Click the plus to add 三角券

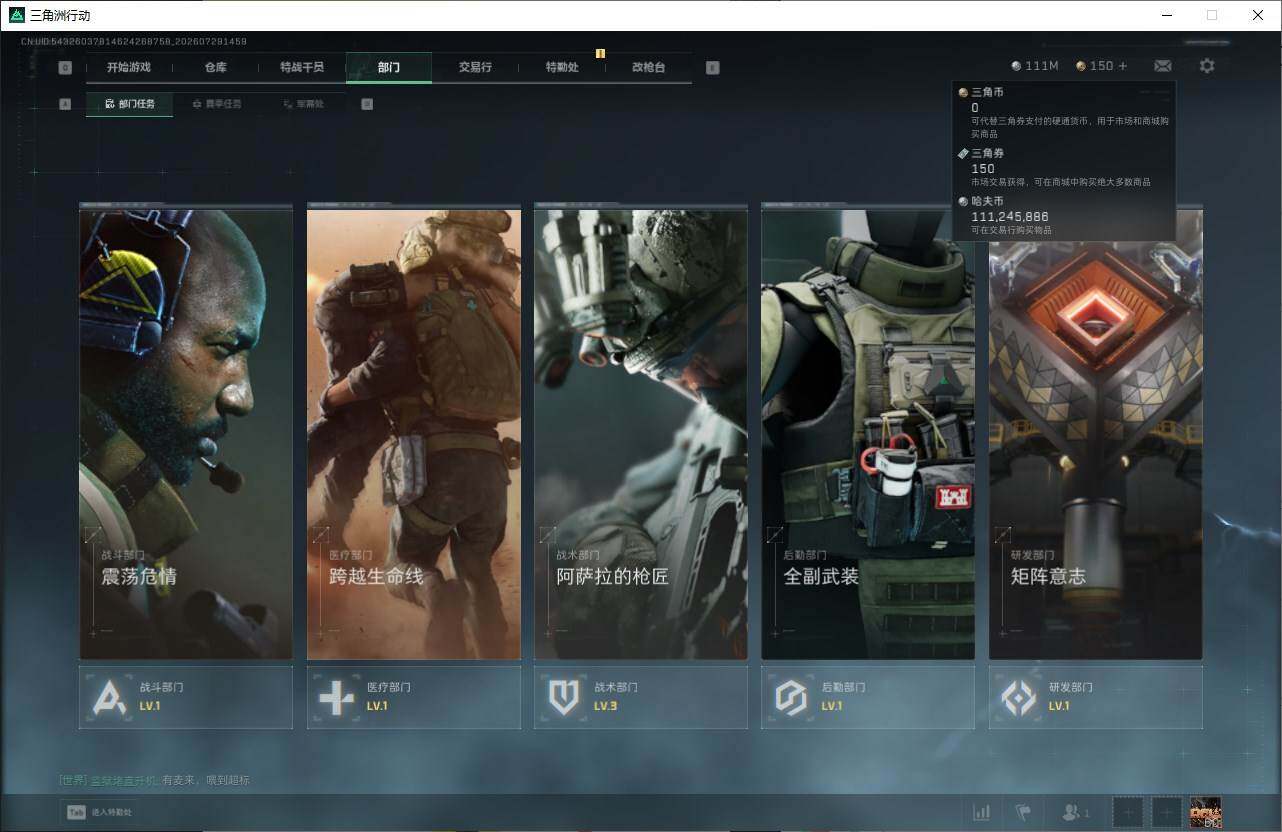tap(1123, 66)
